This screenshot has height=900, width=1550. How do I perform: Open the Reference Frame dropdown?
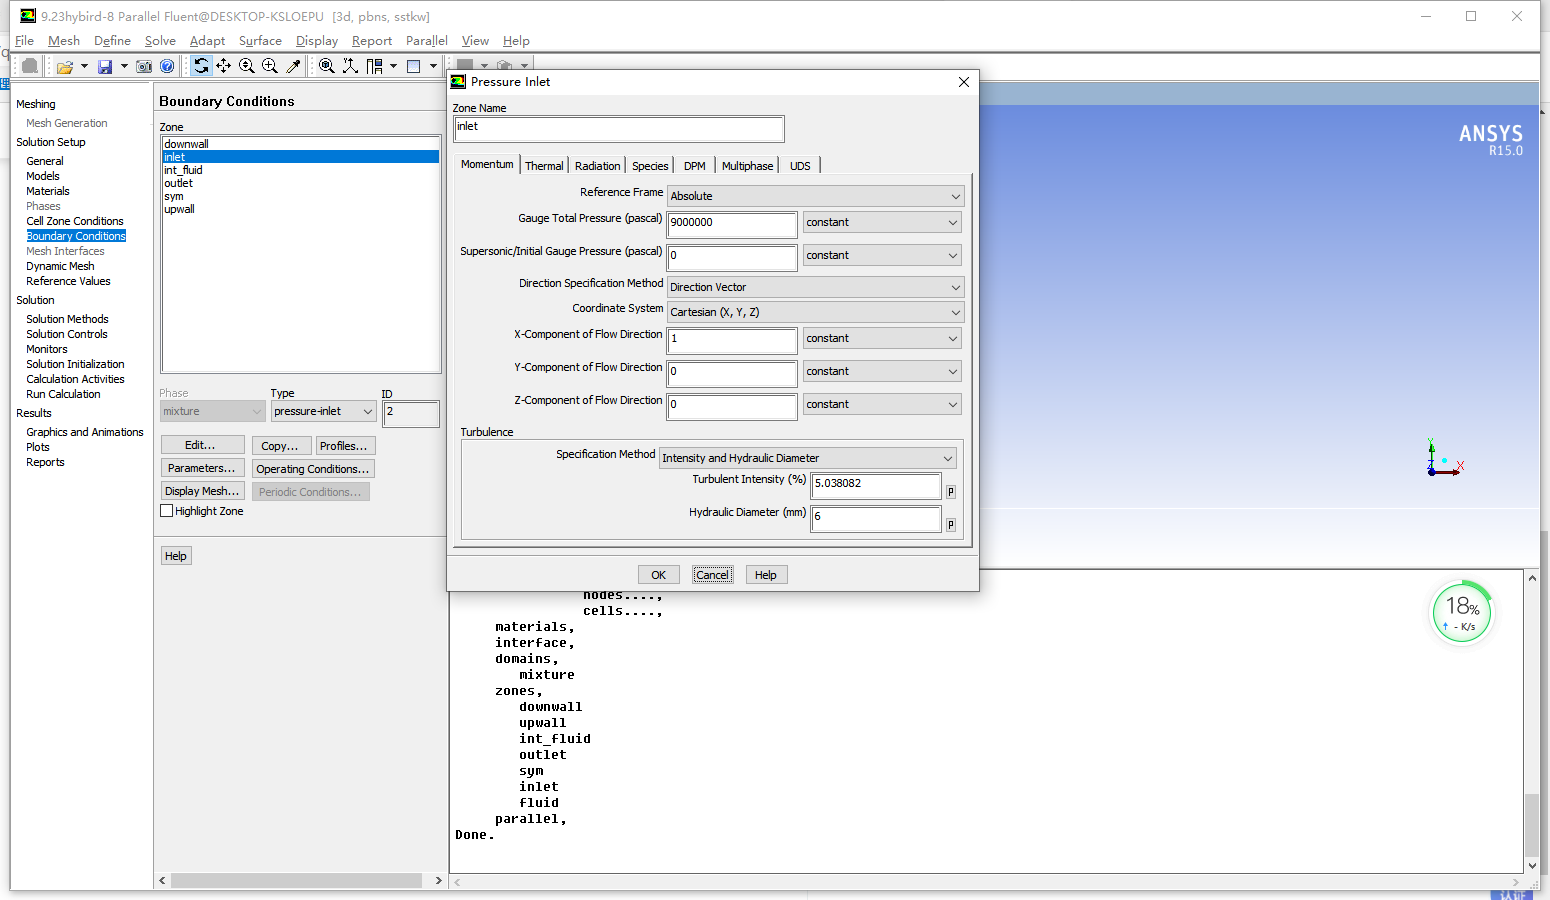815,196
